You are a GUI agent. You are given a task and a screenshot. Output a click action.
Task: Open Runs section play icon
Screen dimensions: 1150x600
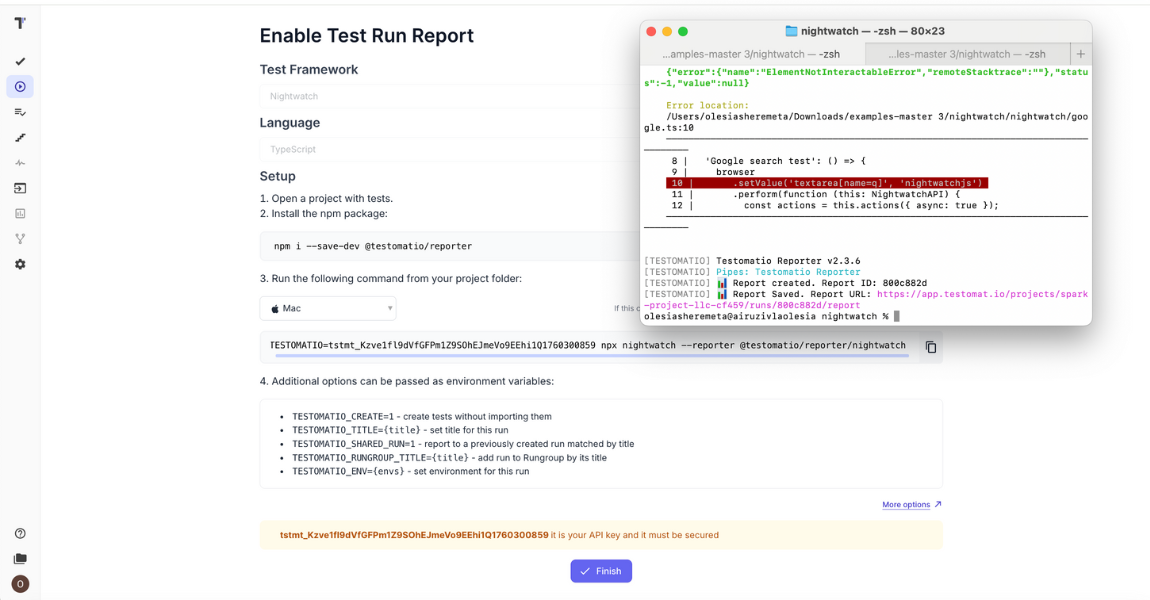[20, 87]
